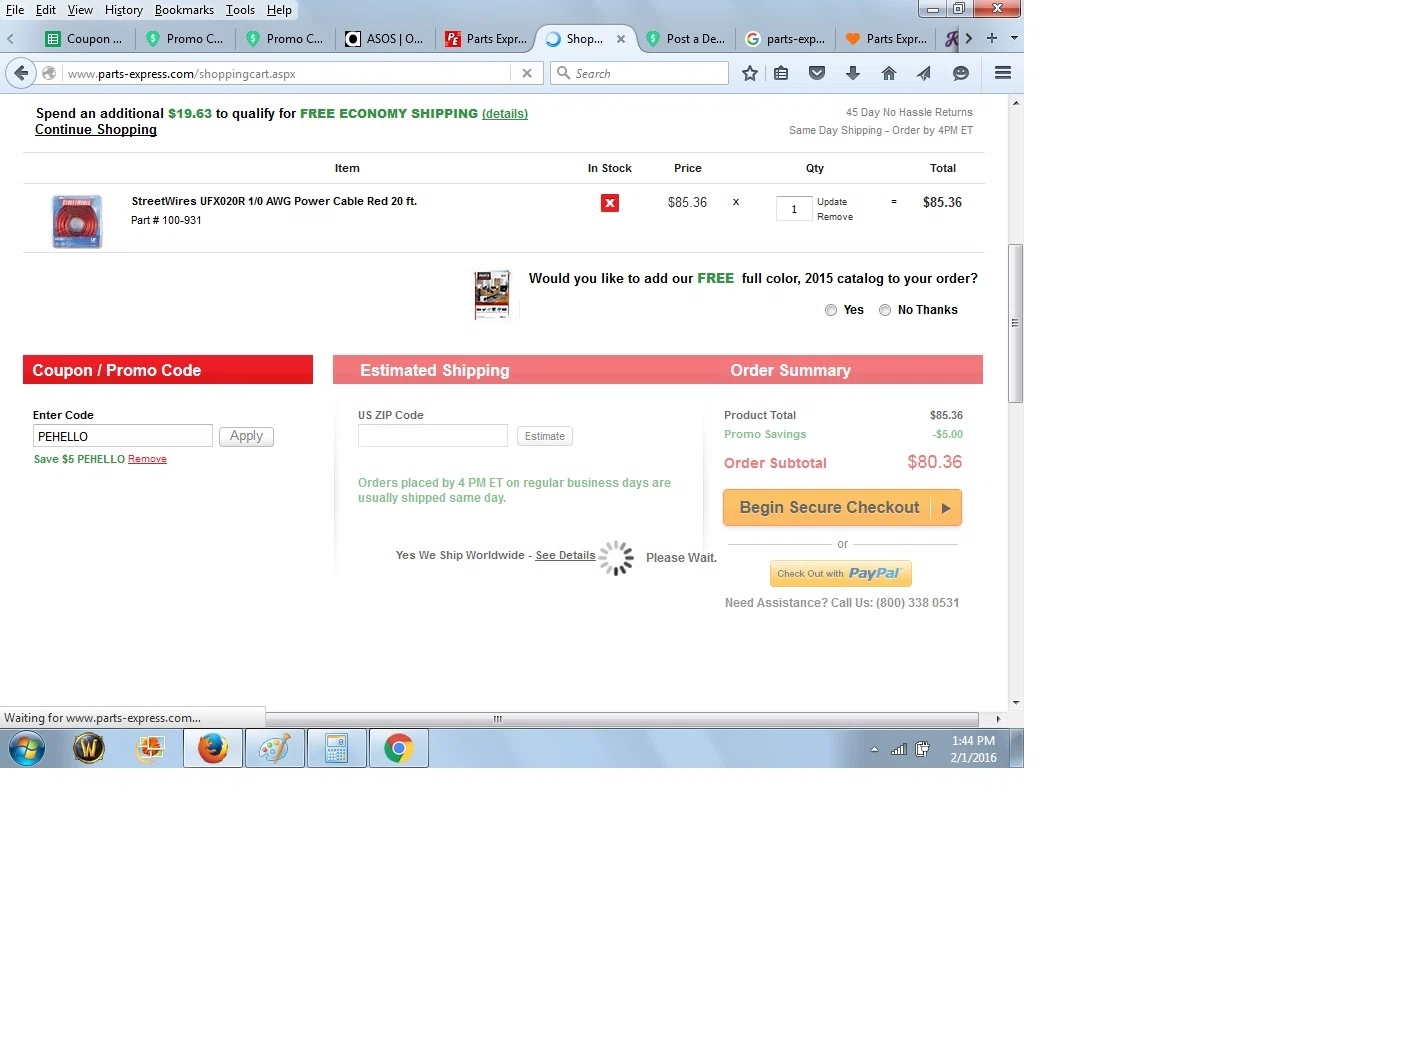Screen dimensions: 1422x1064
Task: Apply the promo code
Action: point(246,436)
